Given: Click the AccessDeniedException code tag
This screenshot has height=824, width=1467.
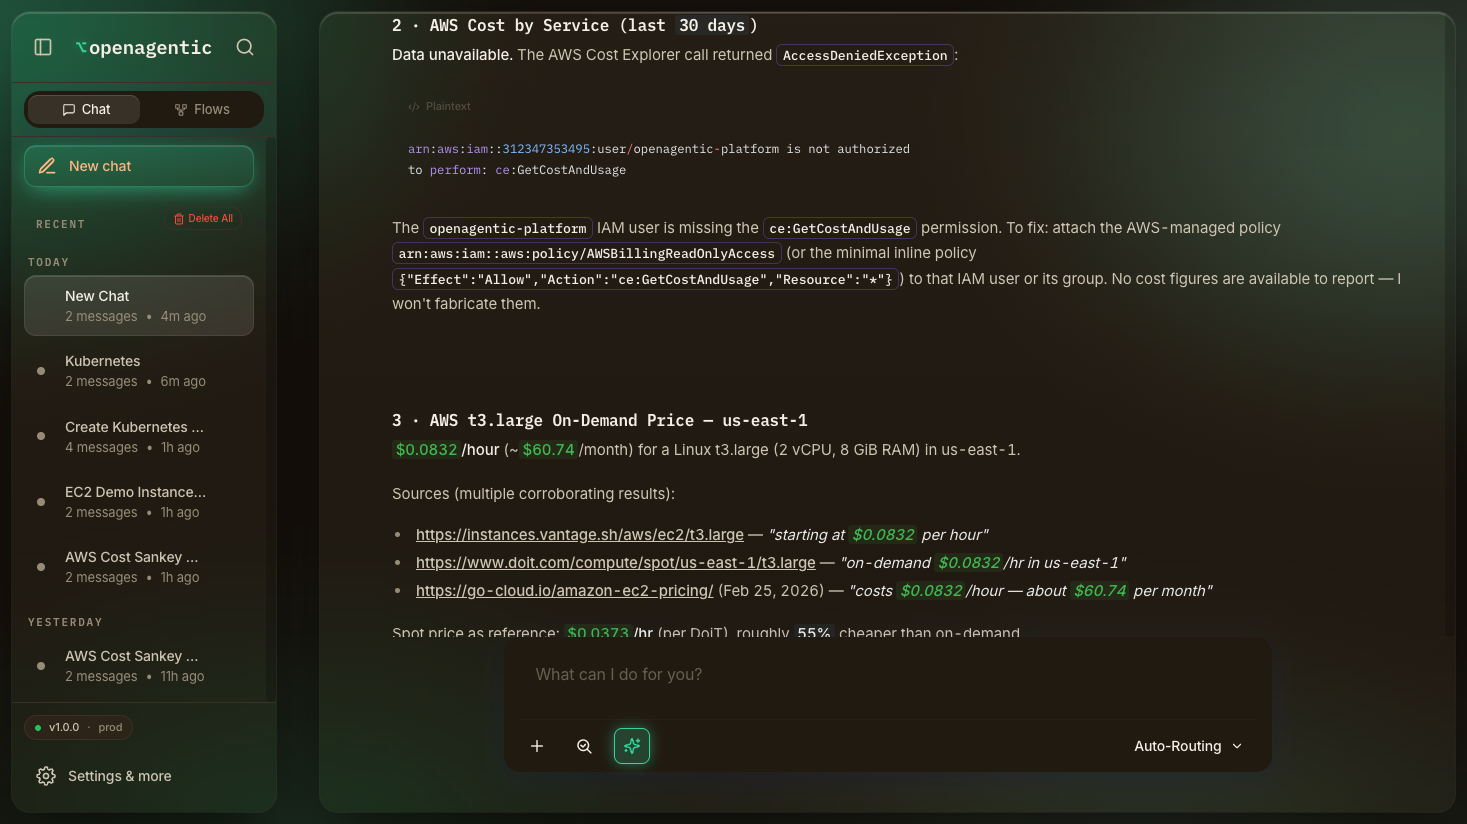Looking at the screenshot, I should [x=865, y=55].
